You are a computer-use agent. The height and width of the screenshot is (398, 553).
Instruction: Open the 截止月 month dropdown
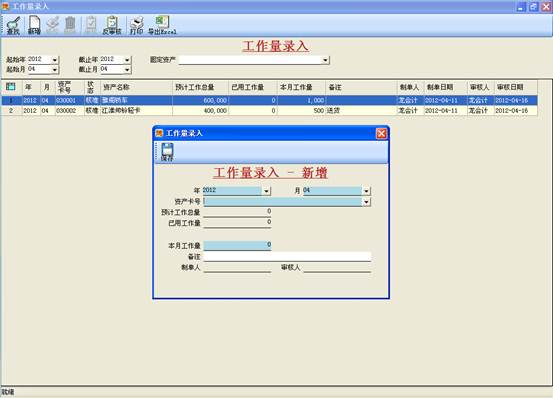click(127, 70)
